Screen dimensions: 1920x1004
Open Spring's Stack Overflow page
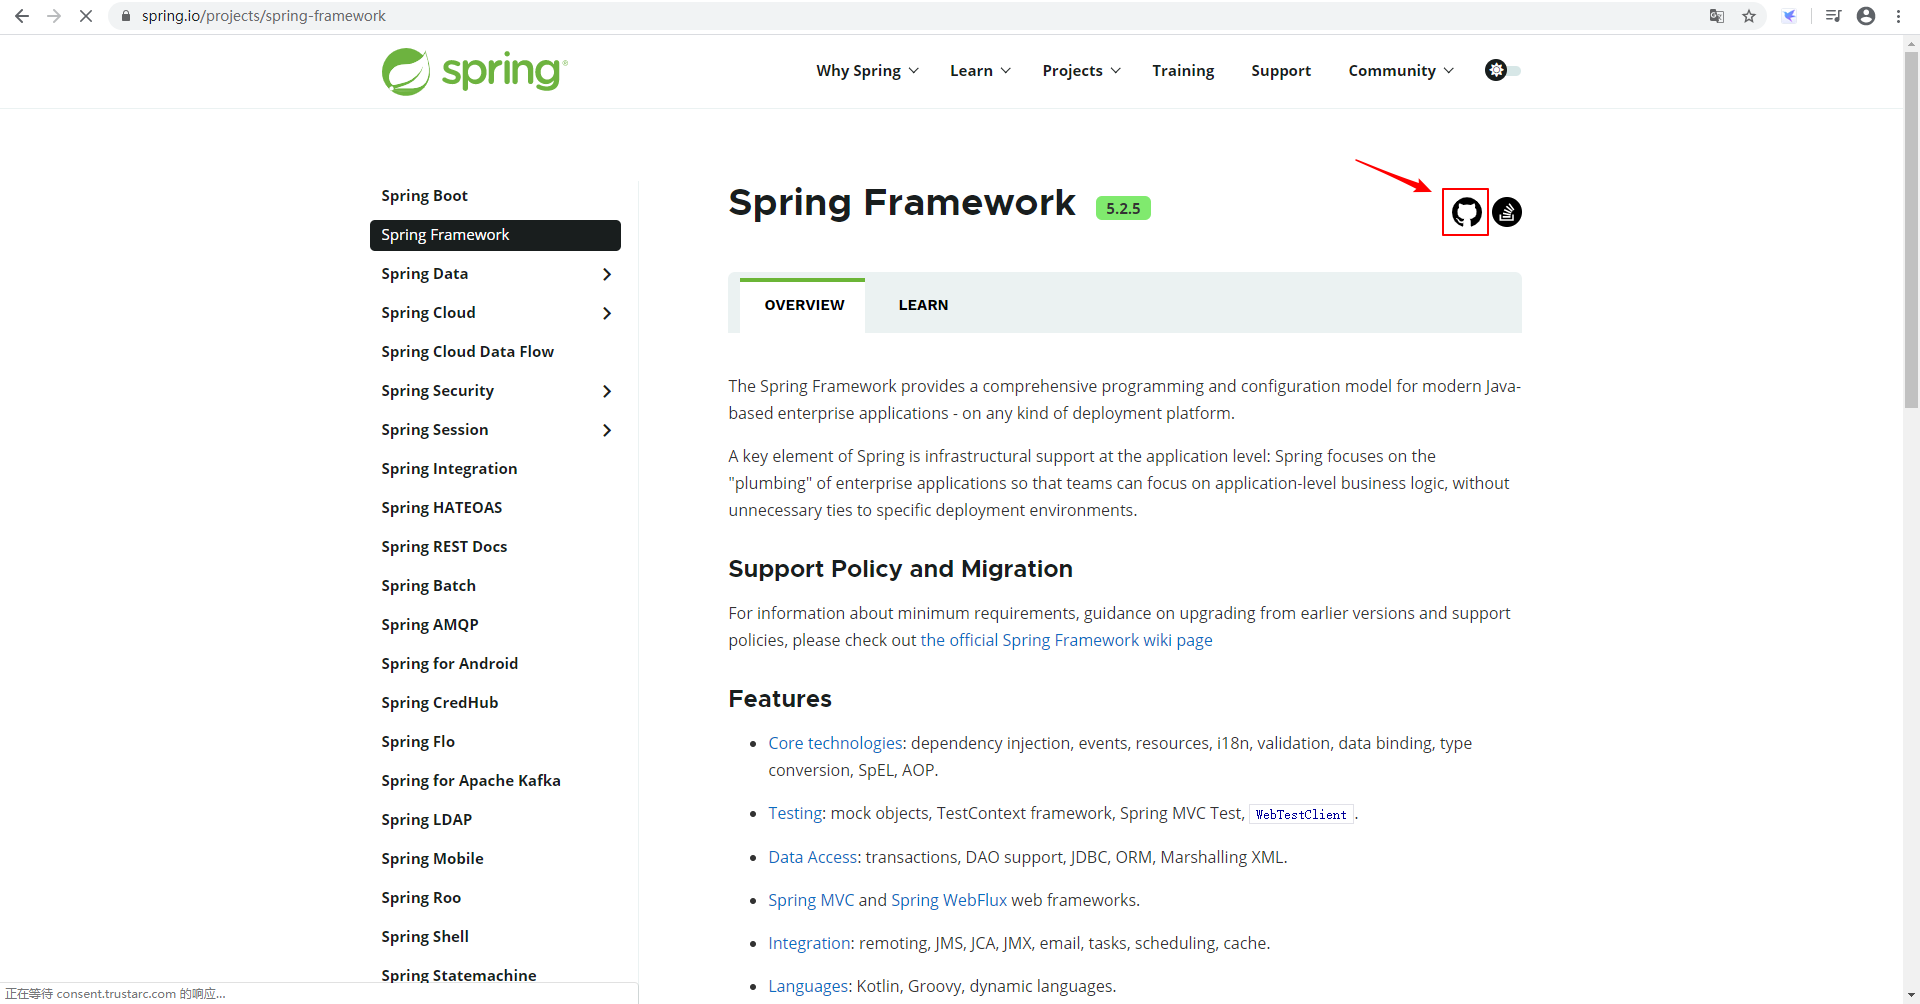click(x=1506, y=212)
